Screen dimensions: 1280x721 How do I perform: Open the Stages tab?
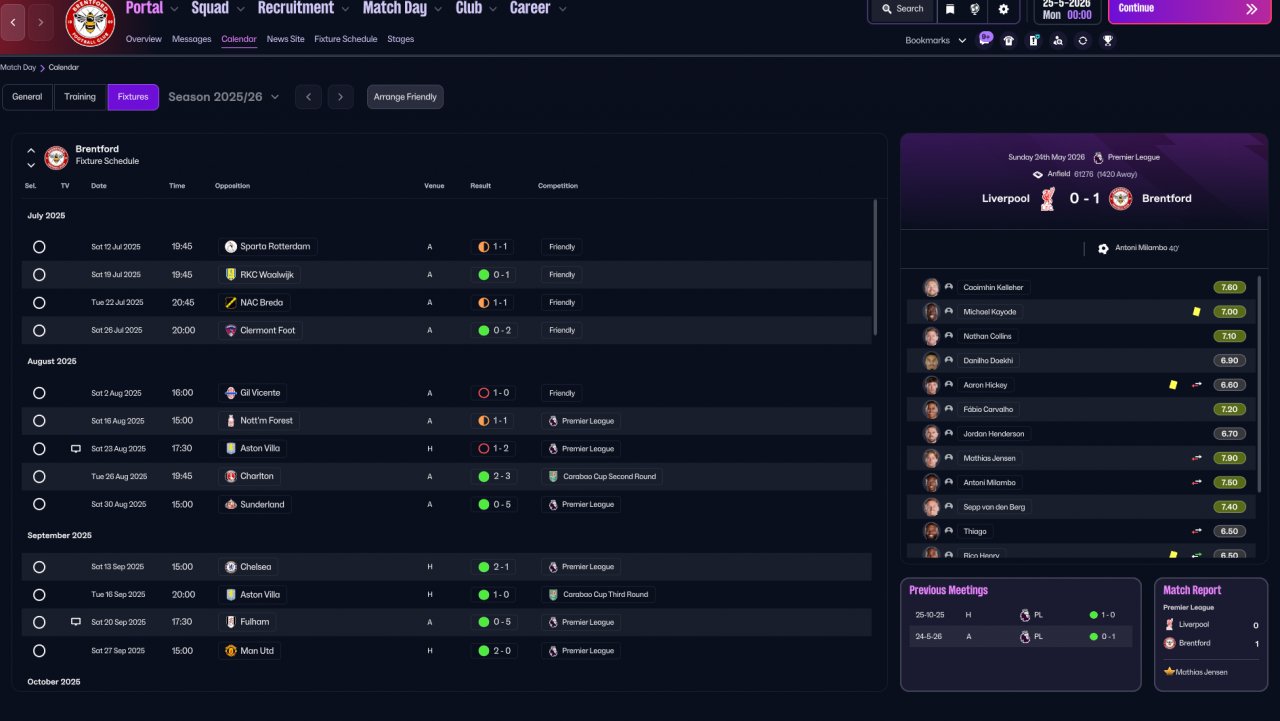(401, 39)
